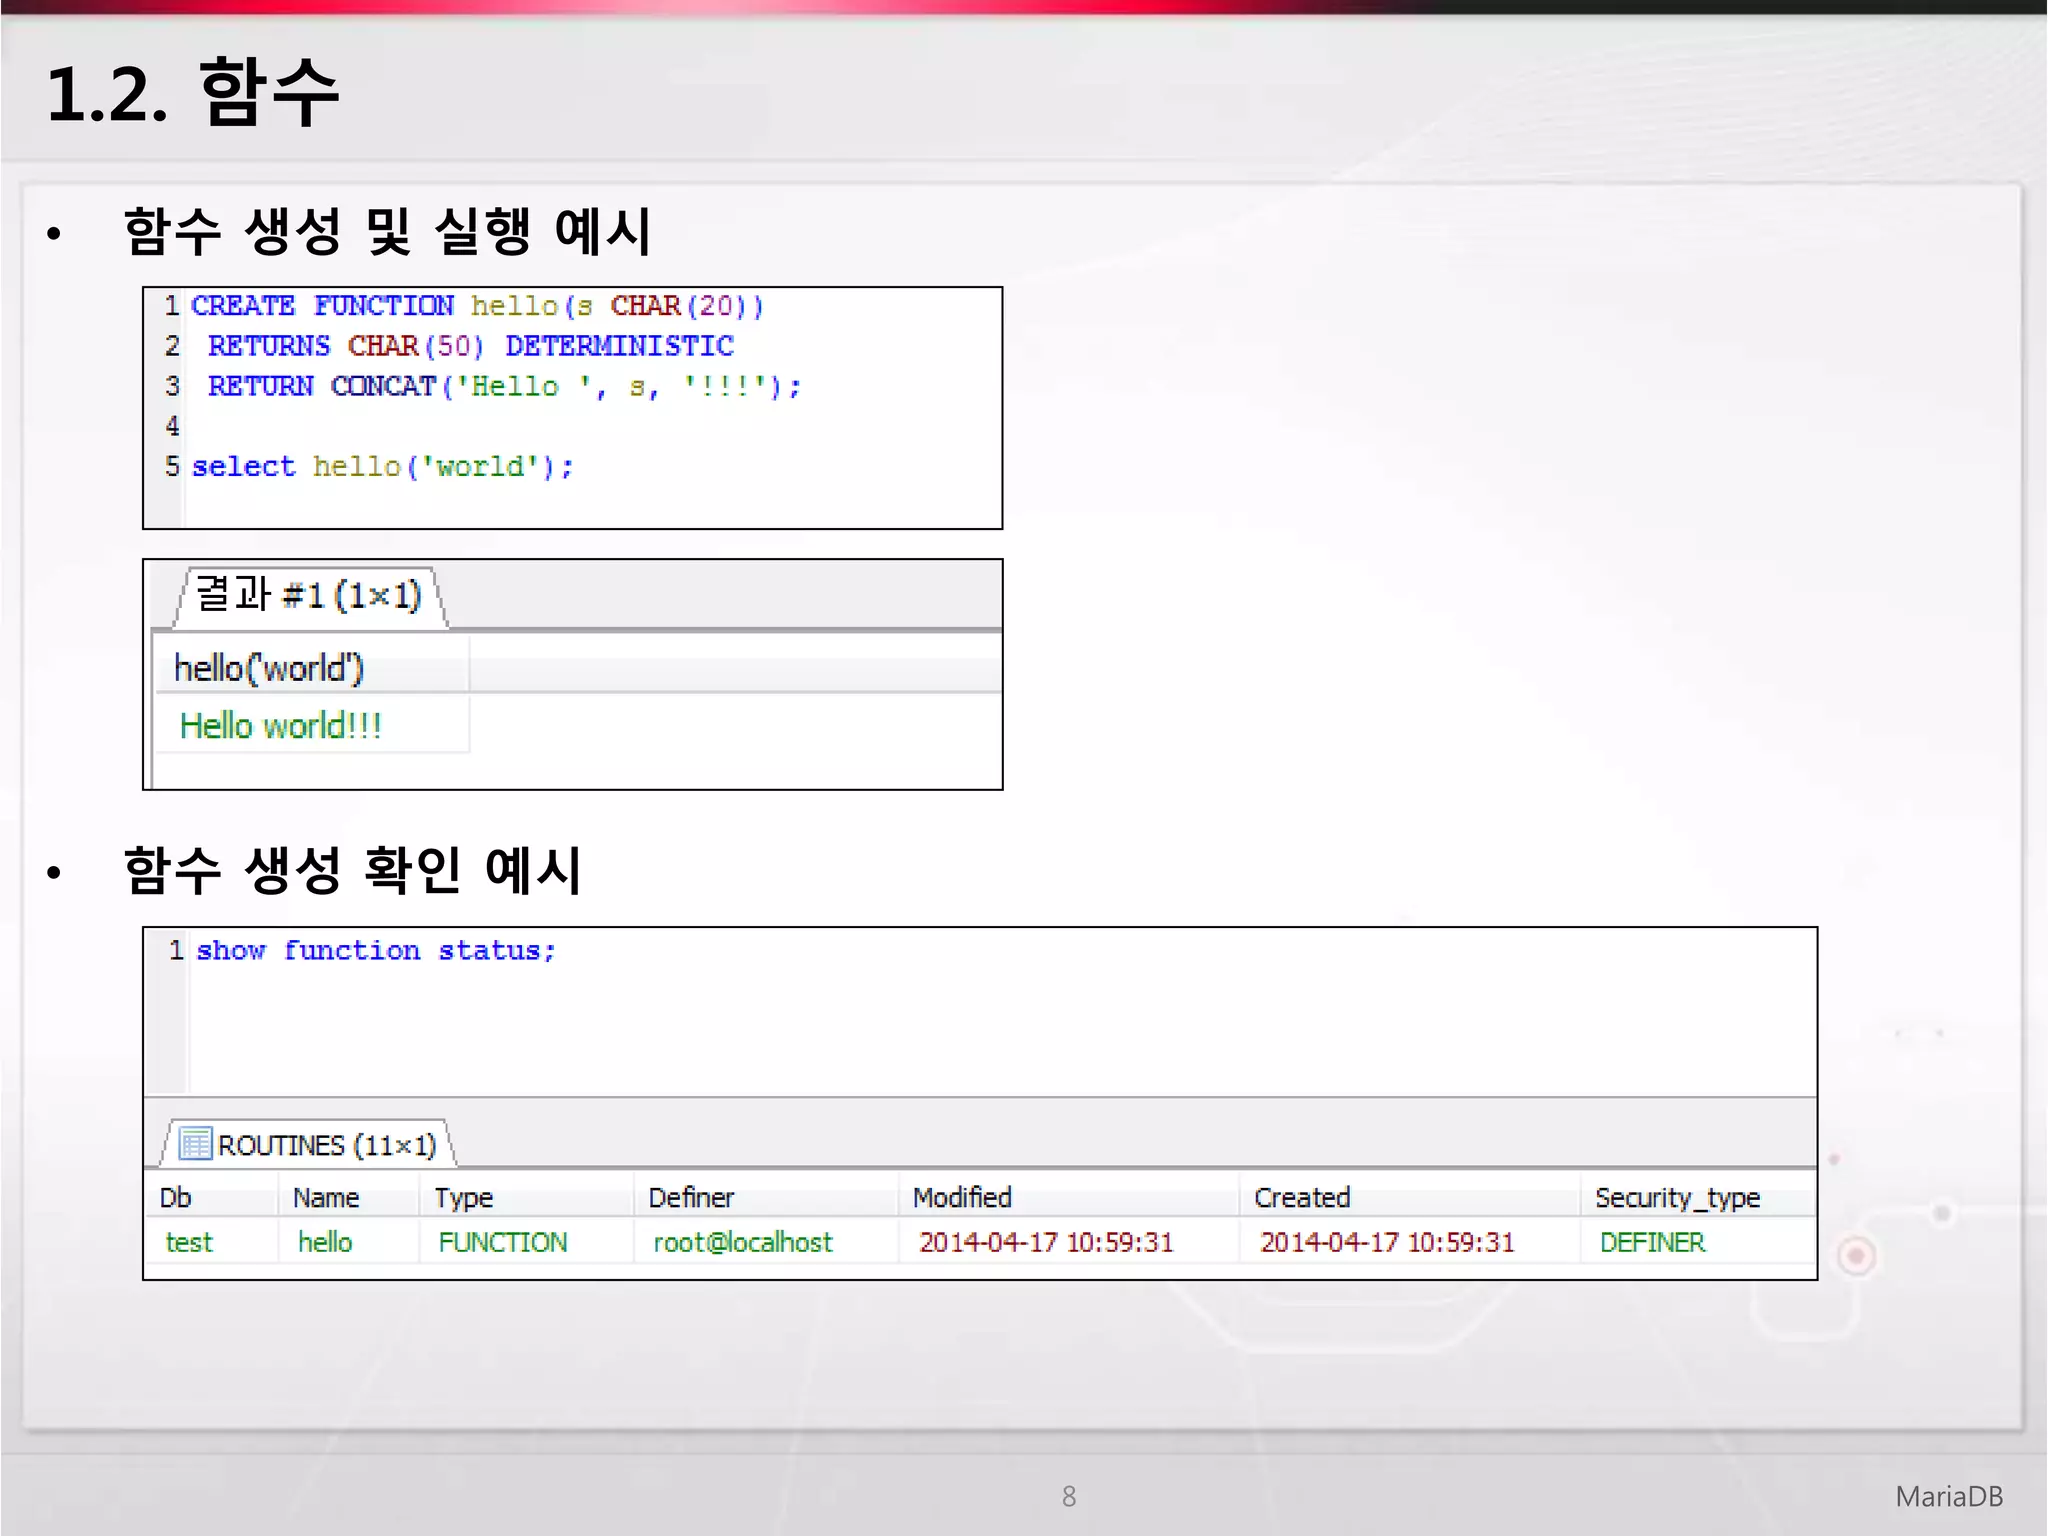Select the 'Hello world!!!' result cell
The width and height of the screenshot is (2048, 1536).
[312, 725]
